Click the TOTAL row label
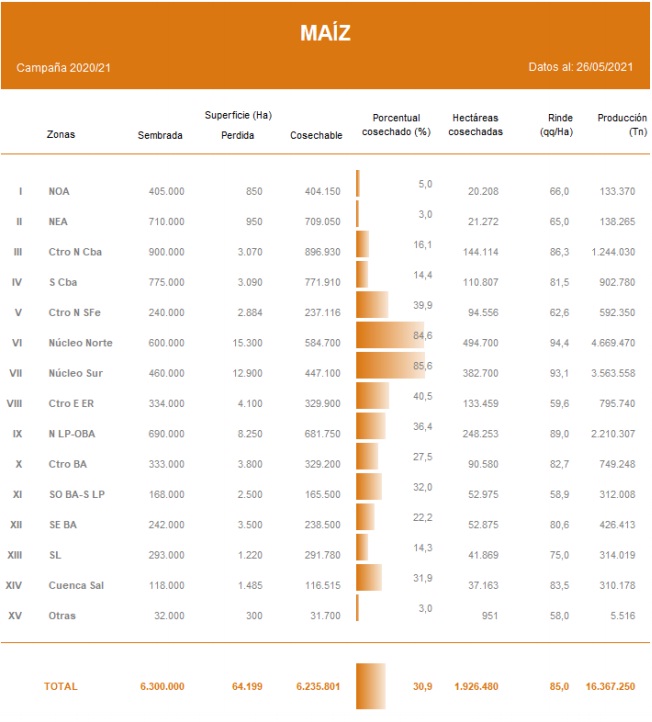The image size is (652, 722). click(x=60, y=686)
